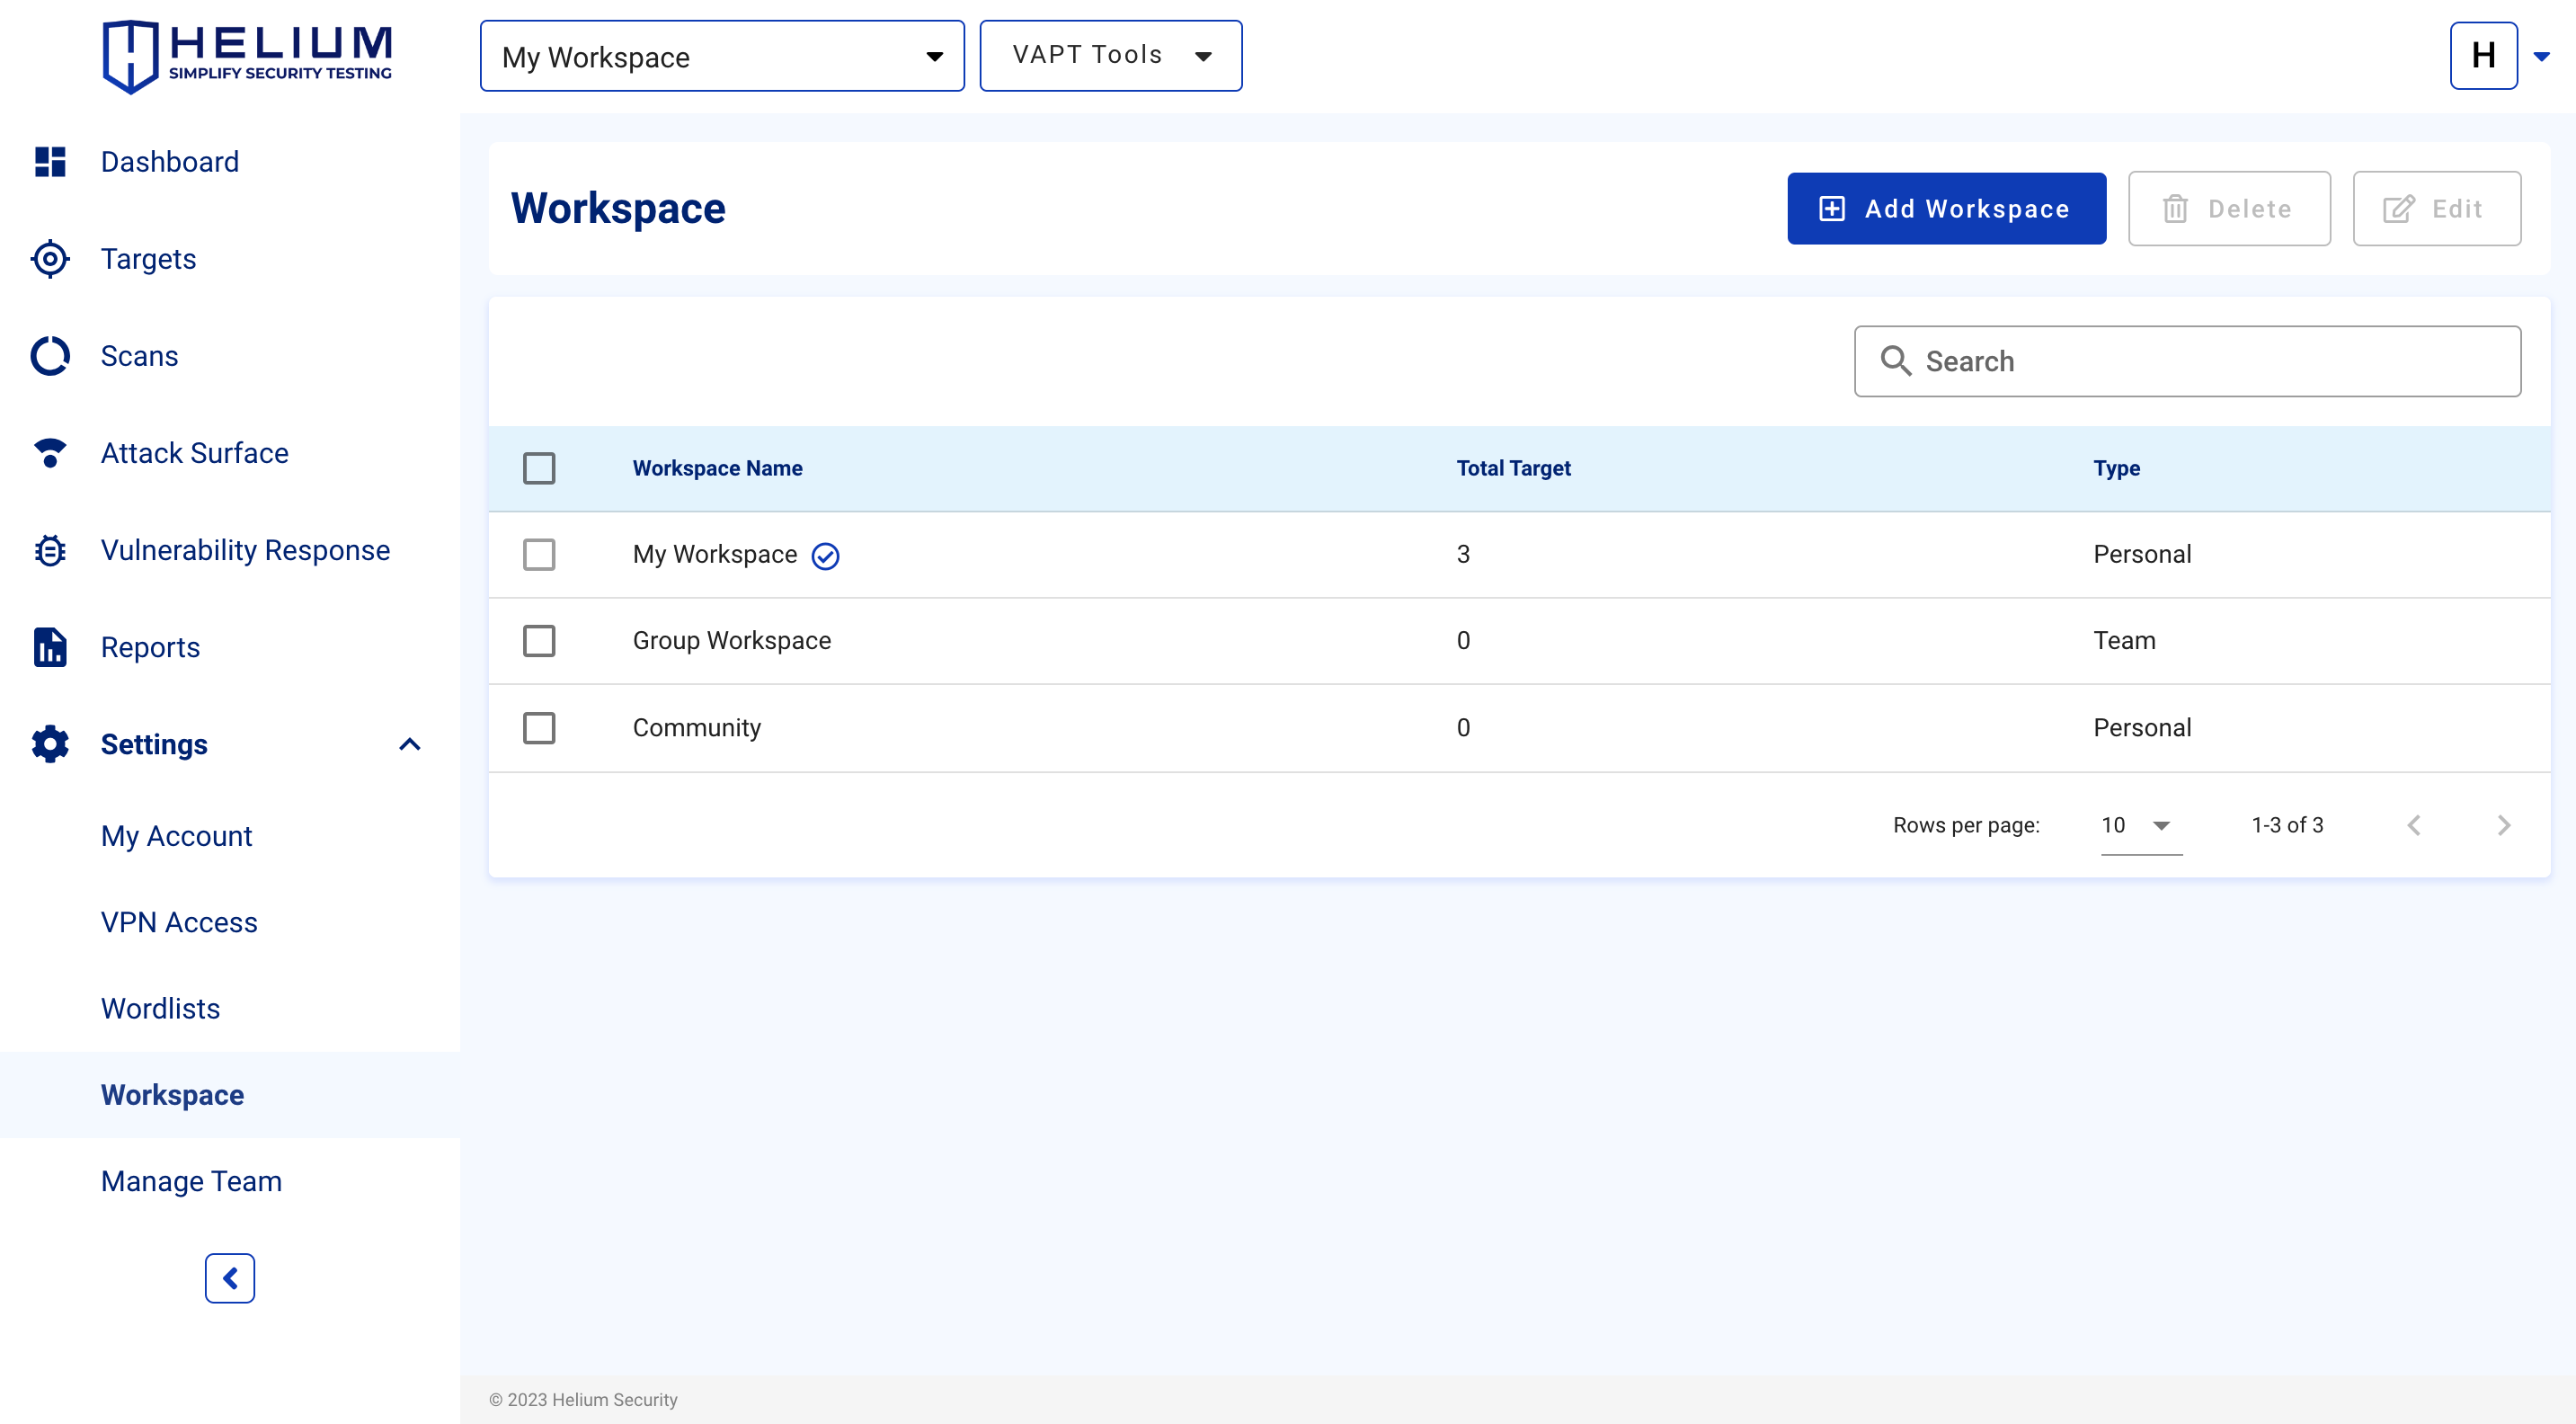2576x1424 pixels.
Task: Open the My Workspace selector dropdown
Action: point(722,56)
